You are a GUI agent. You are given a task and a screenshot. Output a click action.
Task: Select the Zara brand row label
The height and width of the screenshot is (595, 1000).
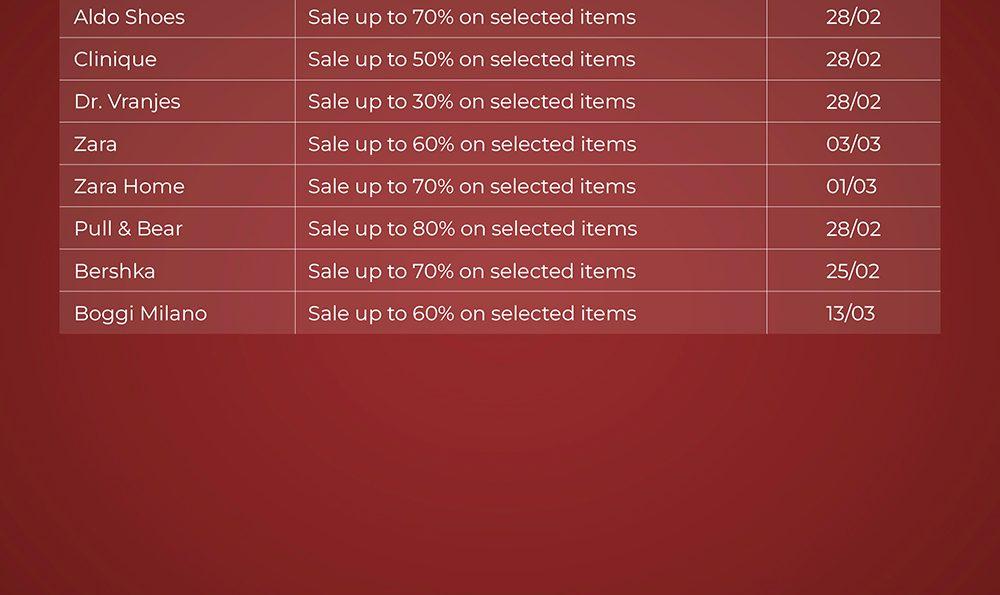[x=95, y=144]
